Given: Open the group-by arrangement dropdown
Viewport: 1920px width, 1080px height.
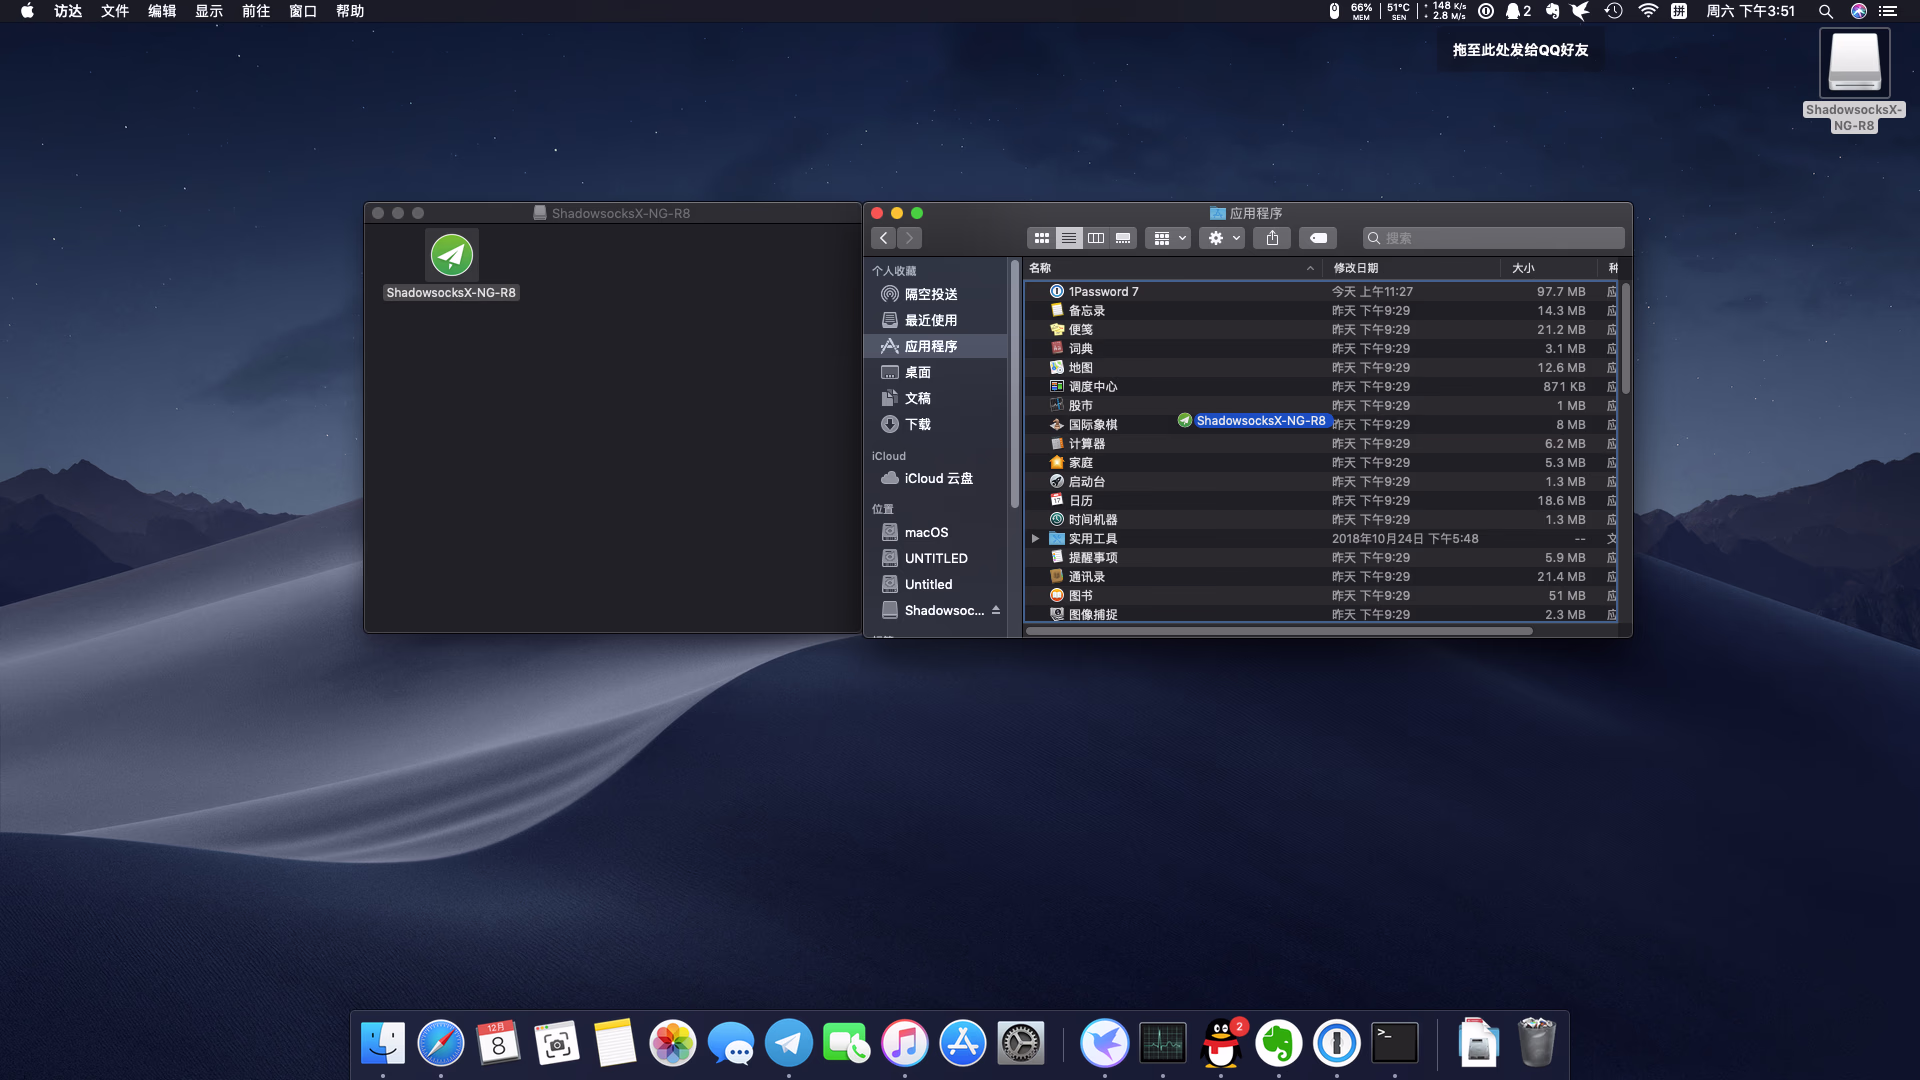Looking at the screenshot, I should pyautogui.click(x=1169, y=238).
